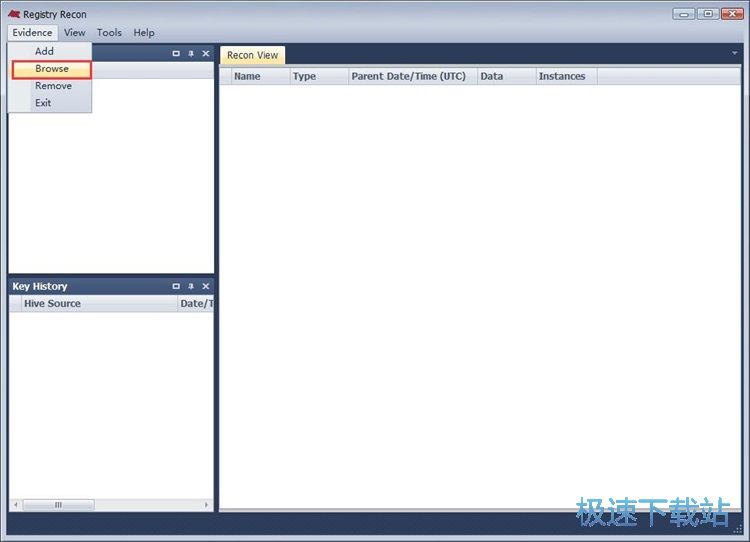Maximize the upper left panel

click(176, 54)
